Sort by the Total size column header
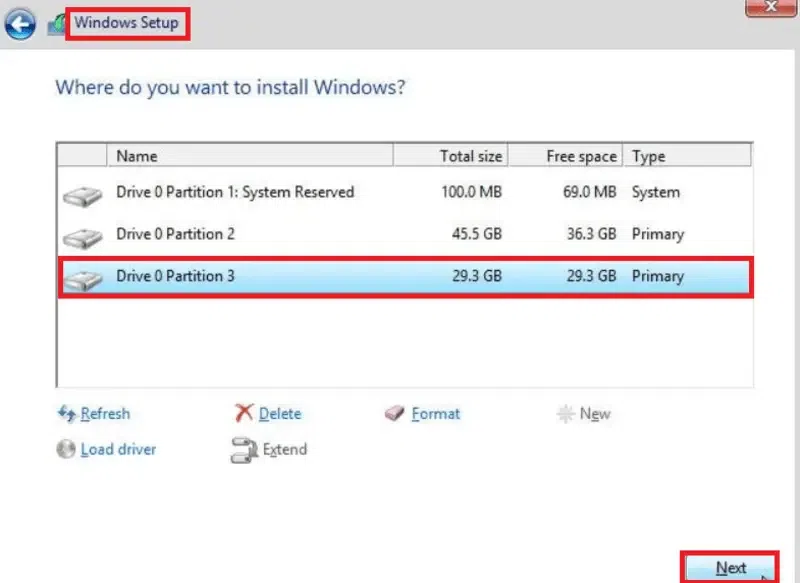 click(x=451, y=156)
